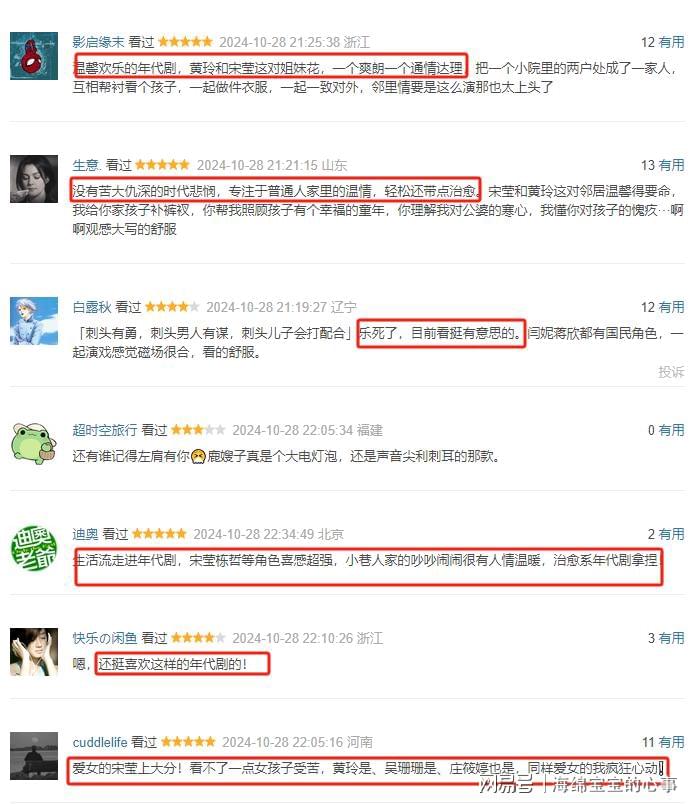Viewport: 696px width, 804px height.
Task: Click the username 生意
Action: point(86,165)
